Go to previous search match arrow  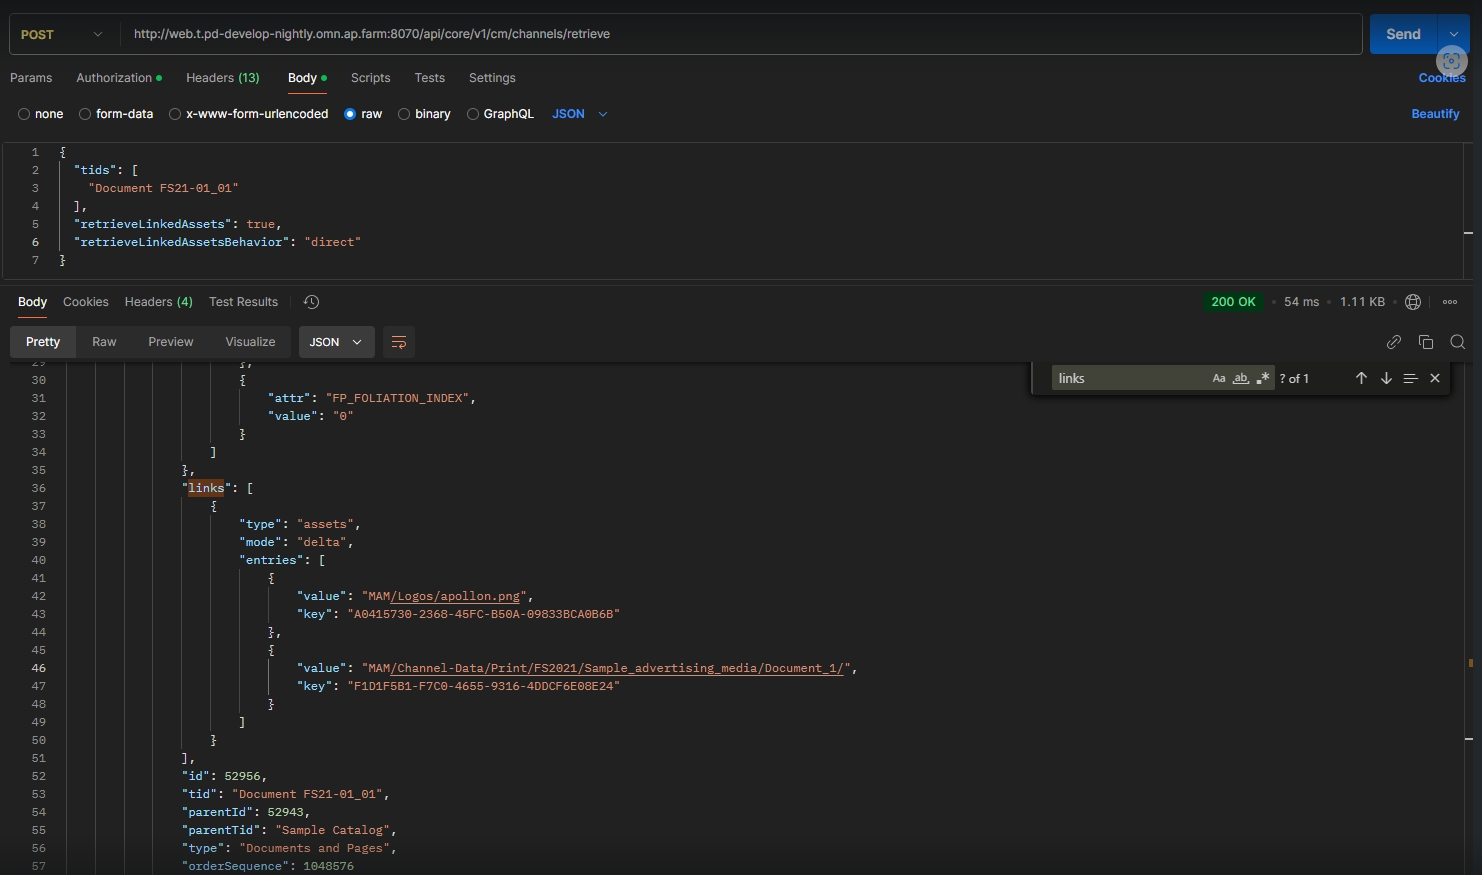click(1361, 378)
